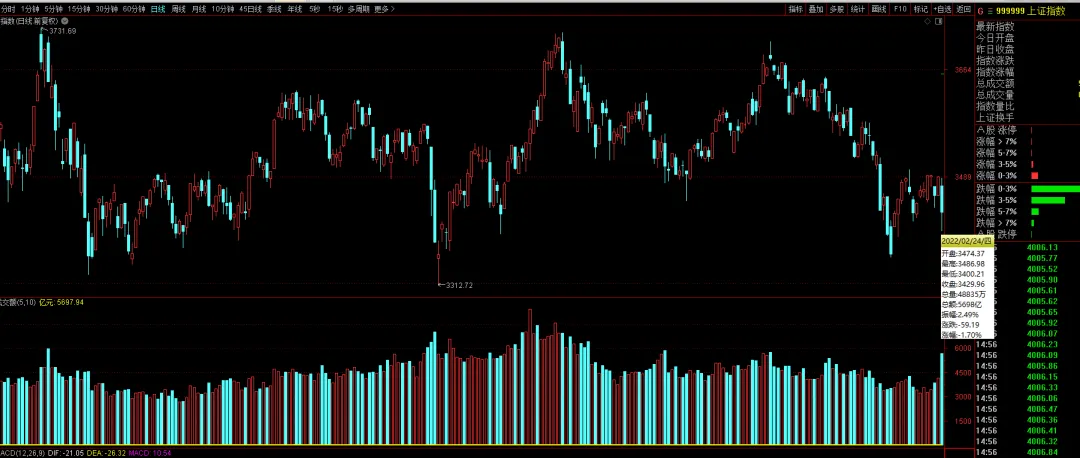This screenshot has width=1080, height=458.
Task: Click the 总成交量 row label
Action: point(995,95)
